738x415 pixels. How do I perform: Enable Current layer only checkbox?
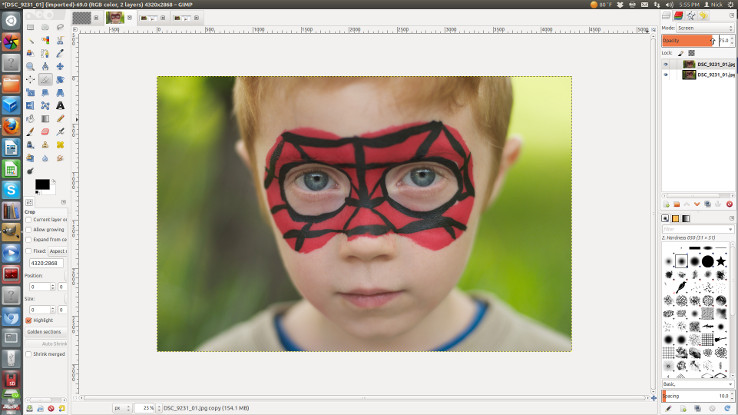pyautogui.click(x=28, y=220)
